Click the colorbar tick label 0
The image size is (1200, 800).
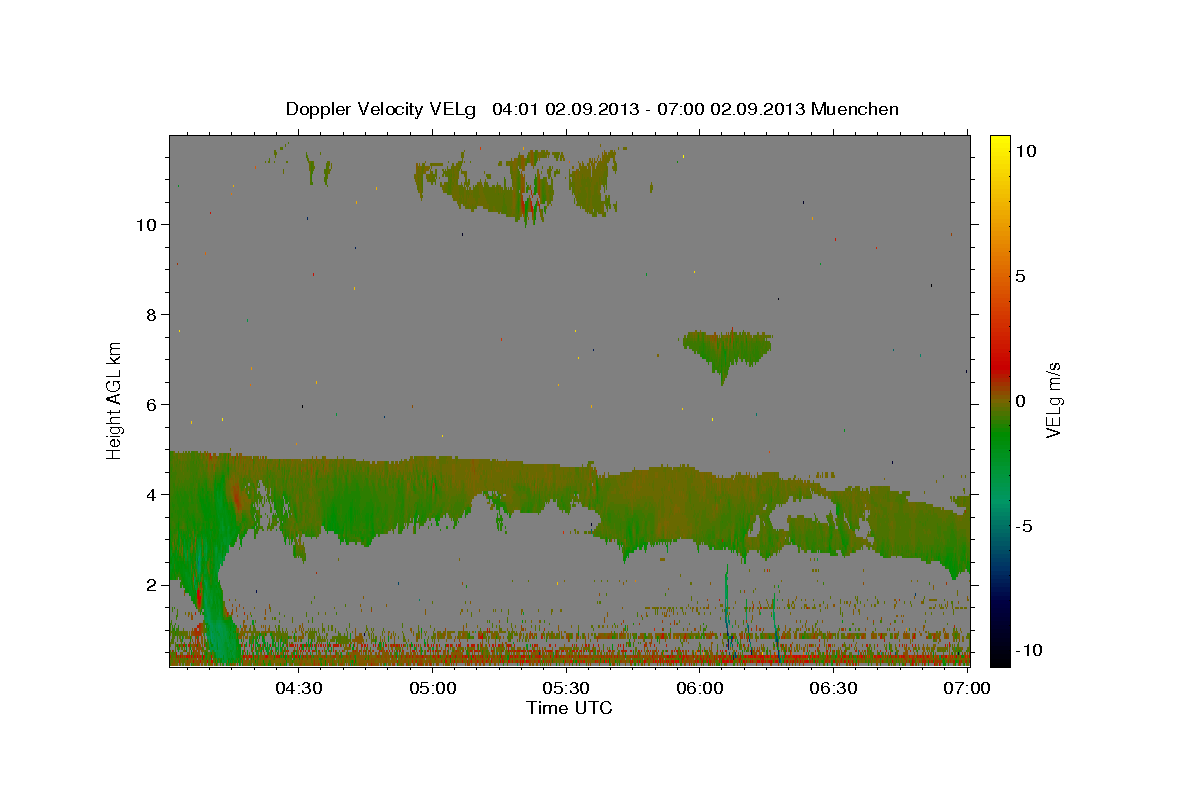1020,401
